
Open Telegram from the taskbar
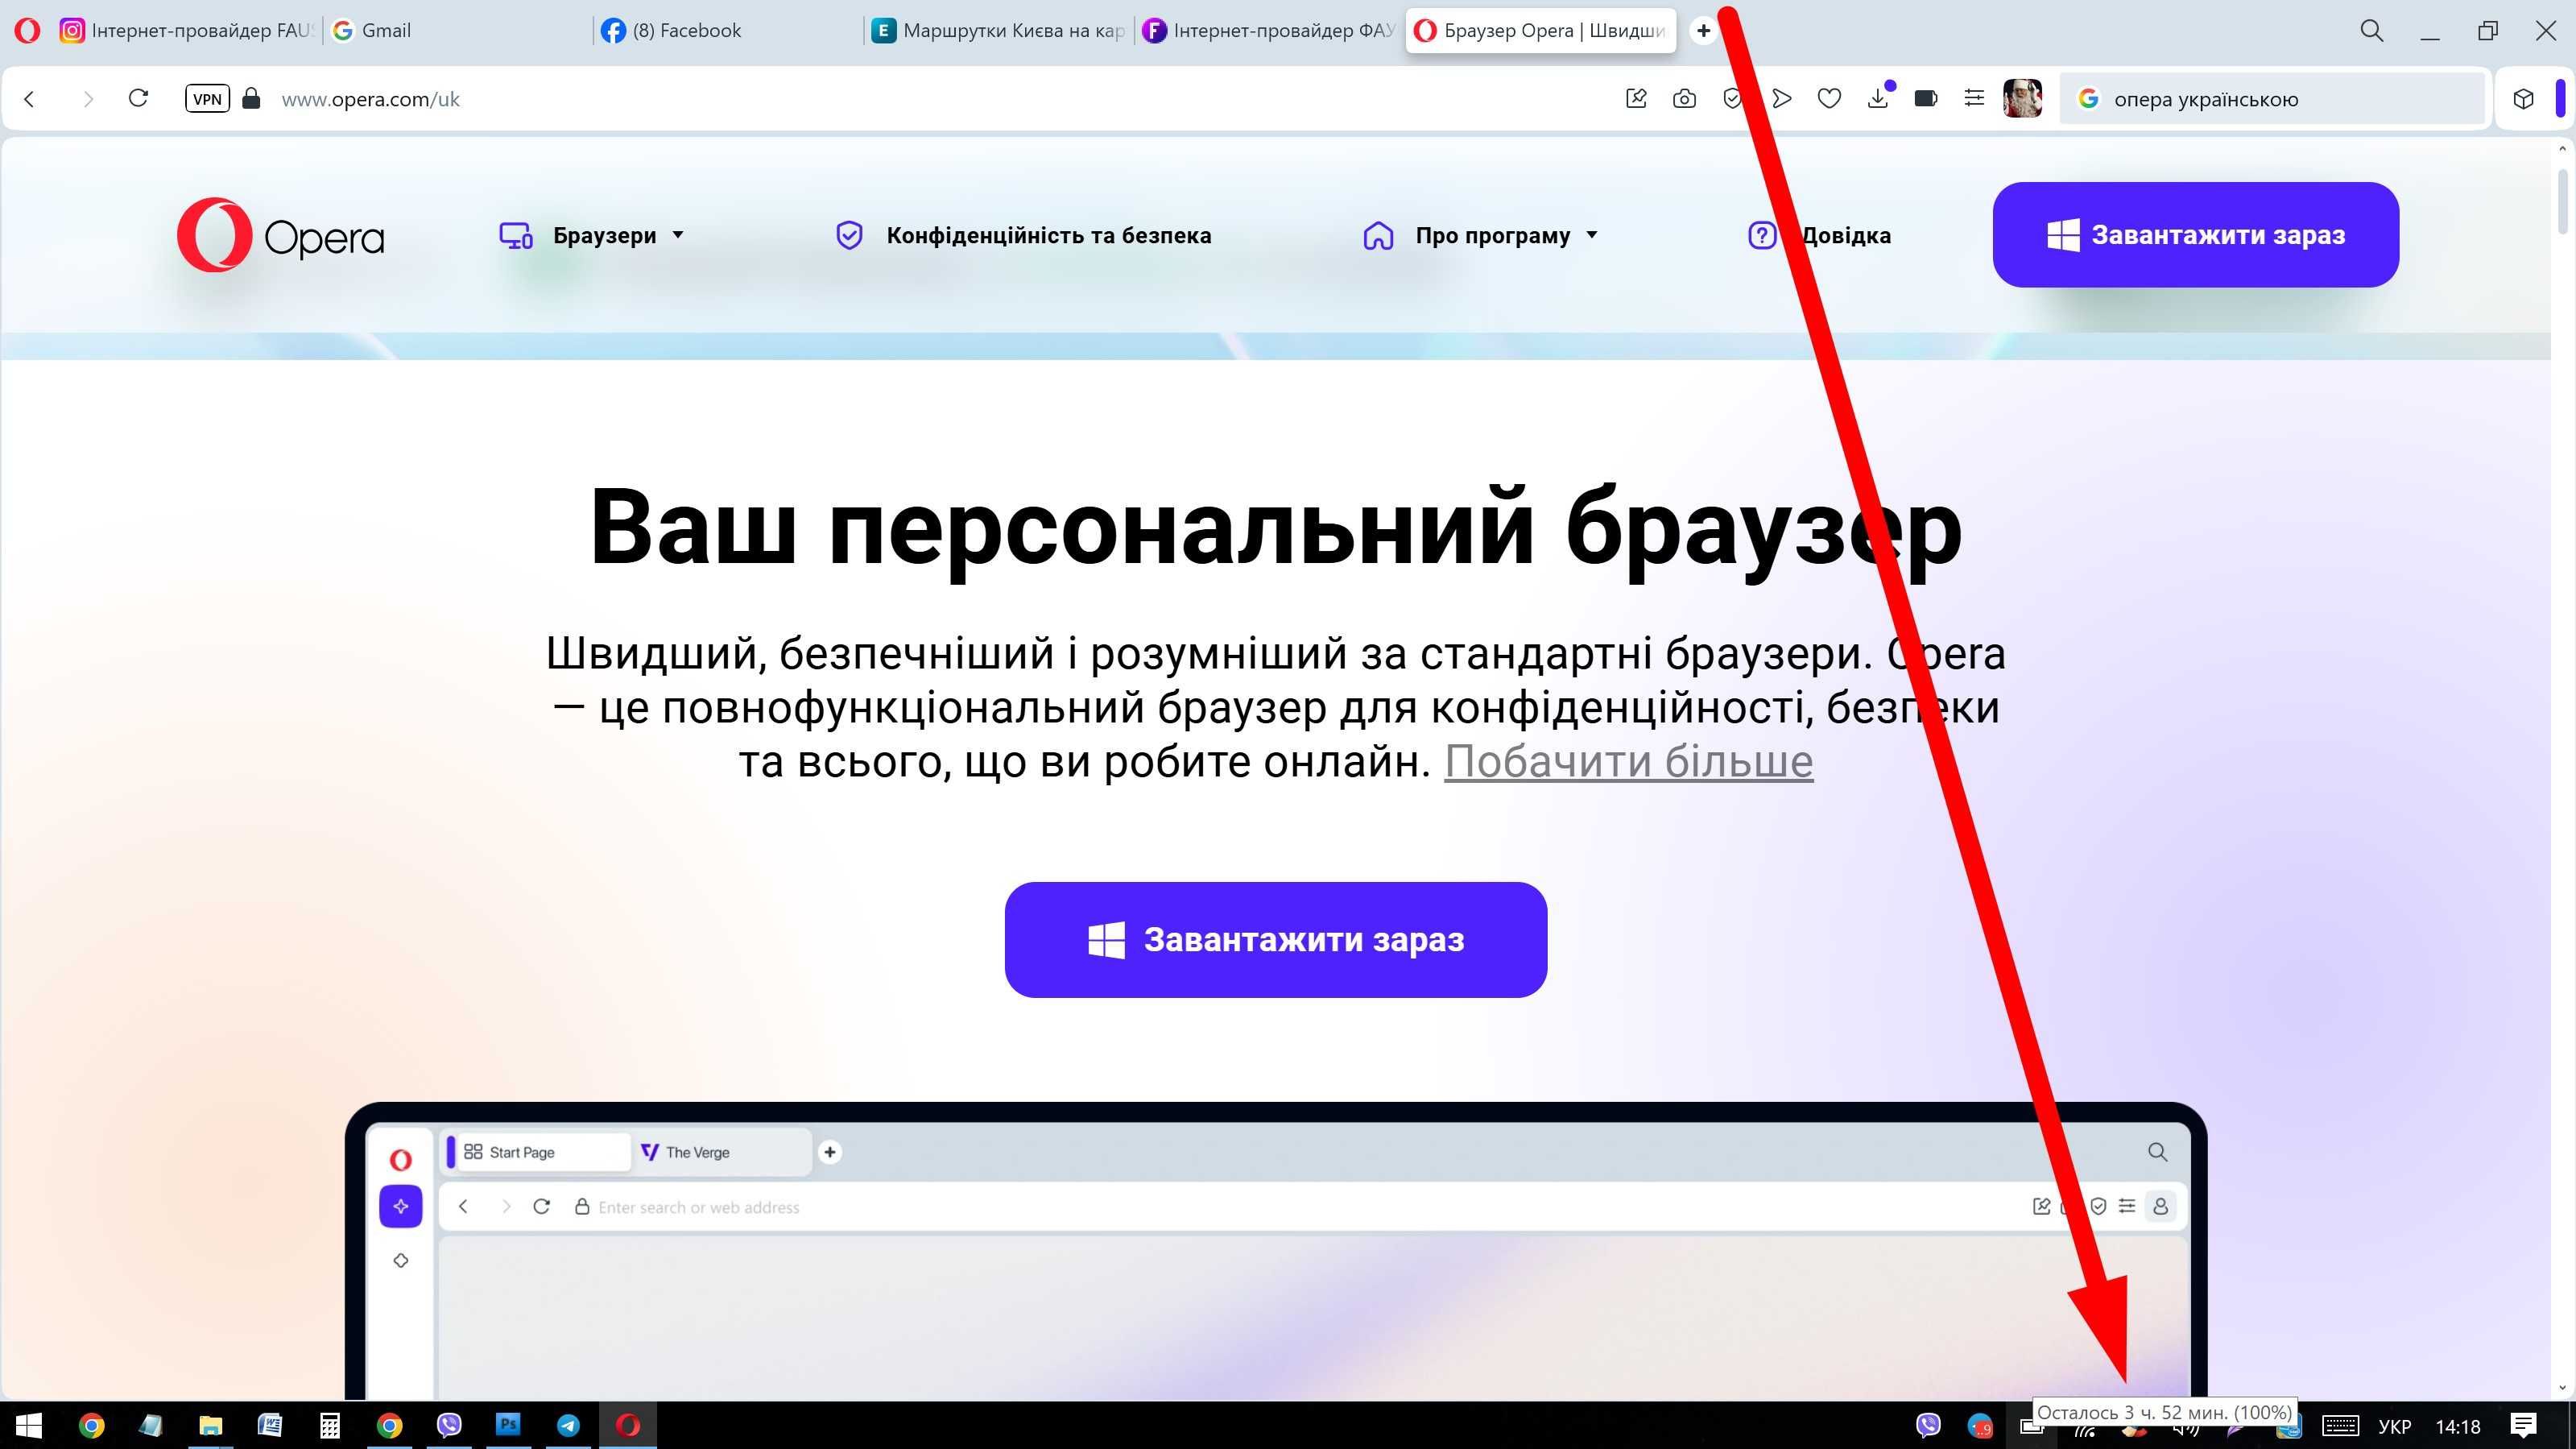click(568, 1425)
